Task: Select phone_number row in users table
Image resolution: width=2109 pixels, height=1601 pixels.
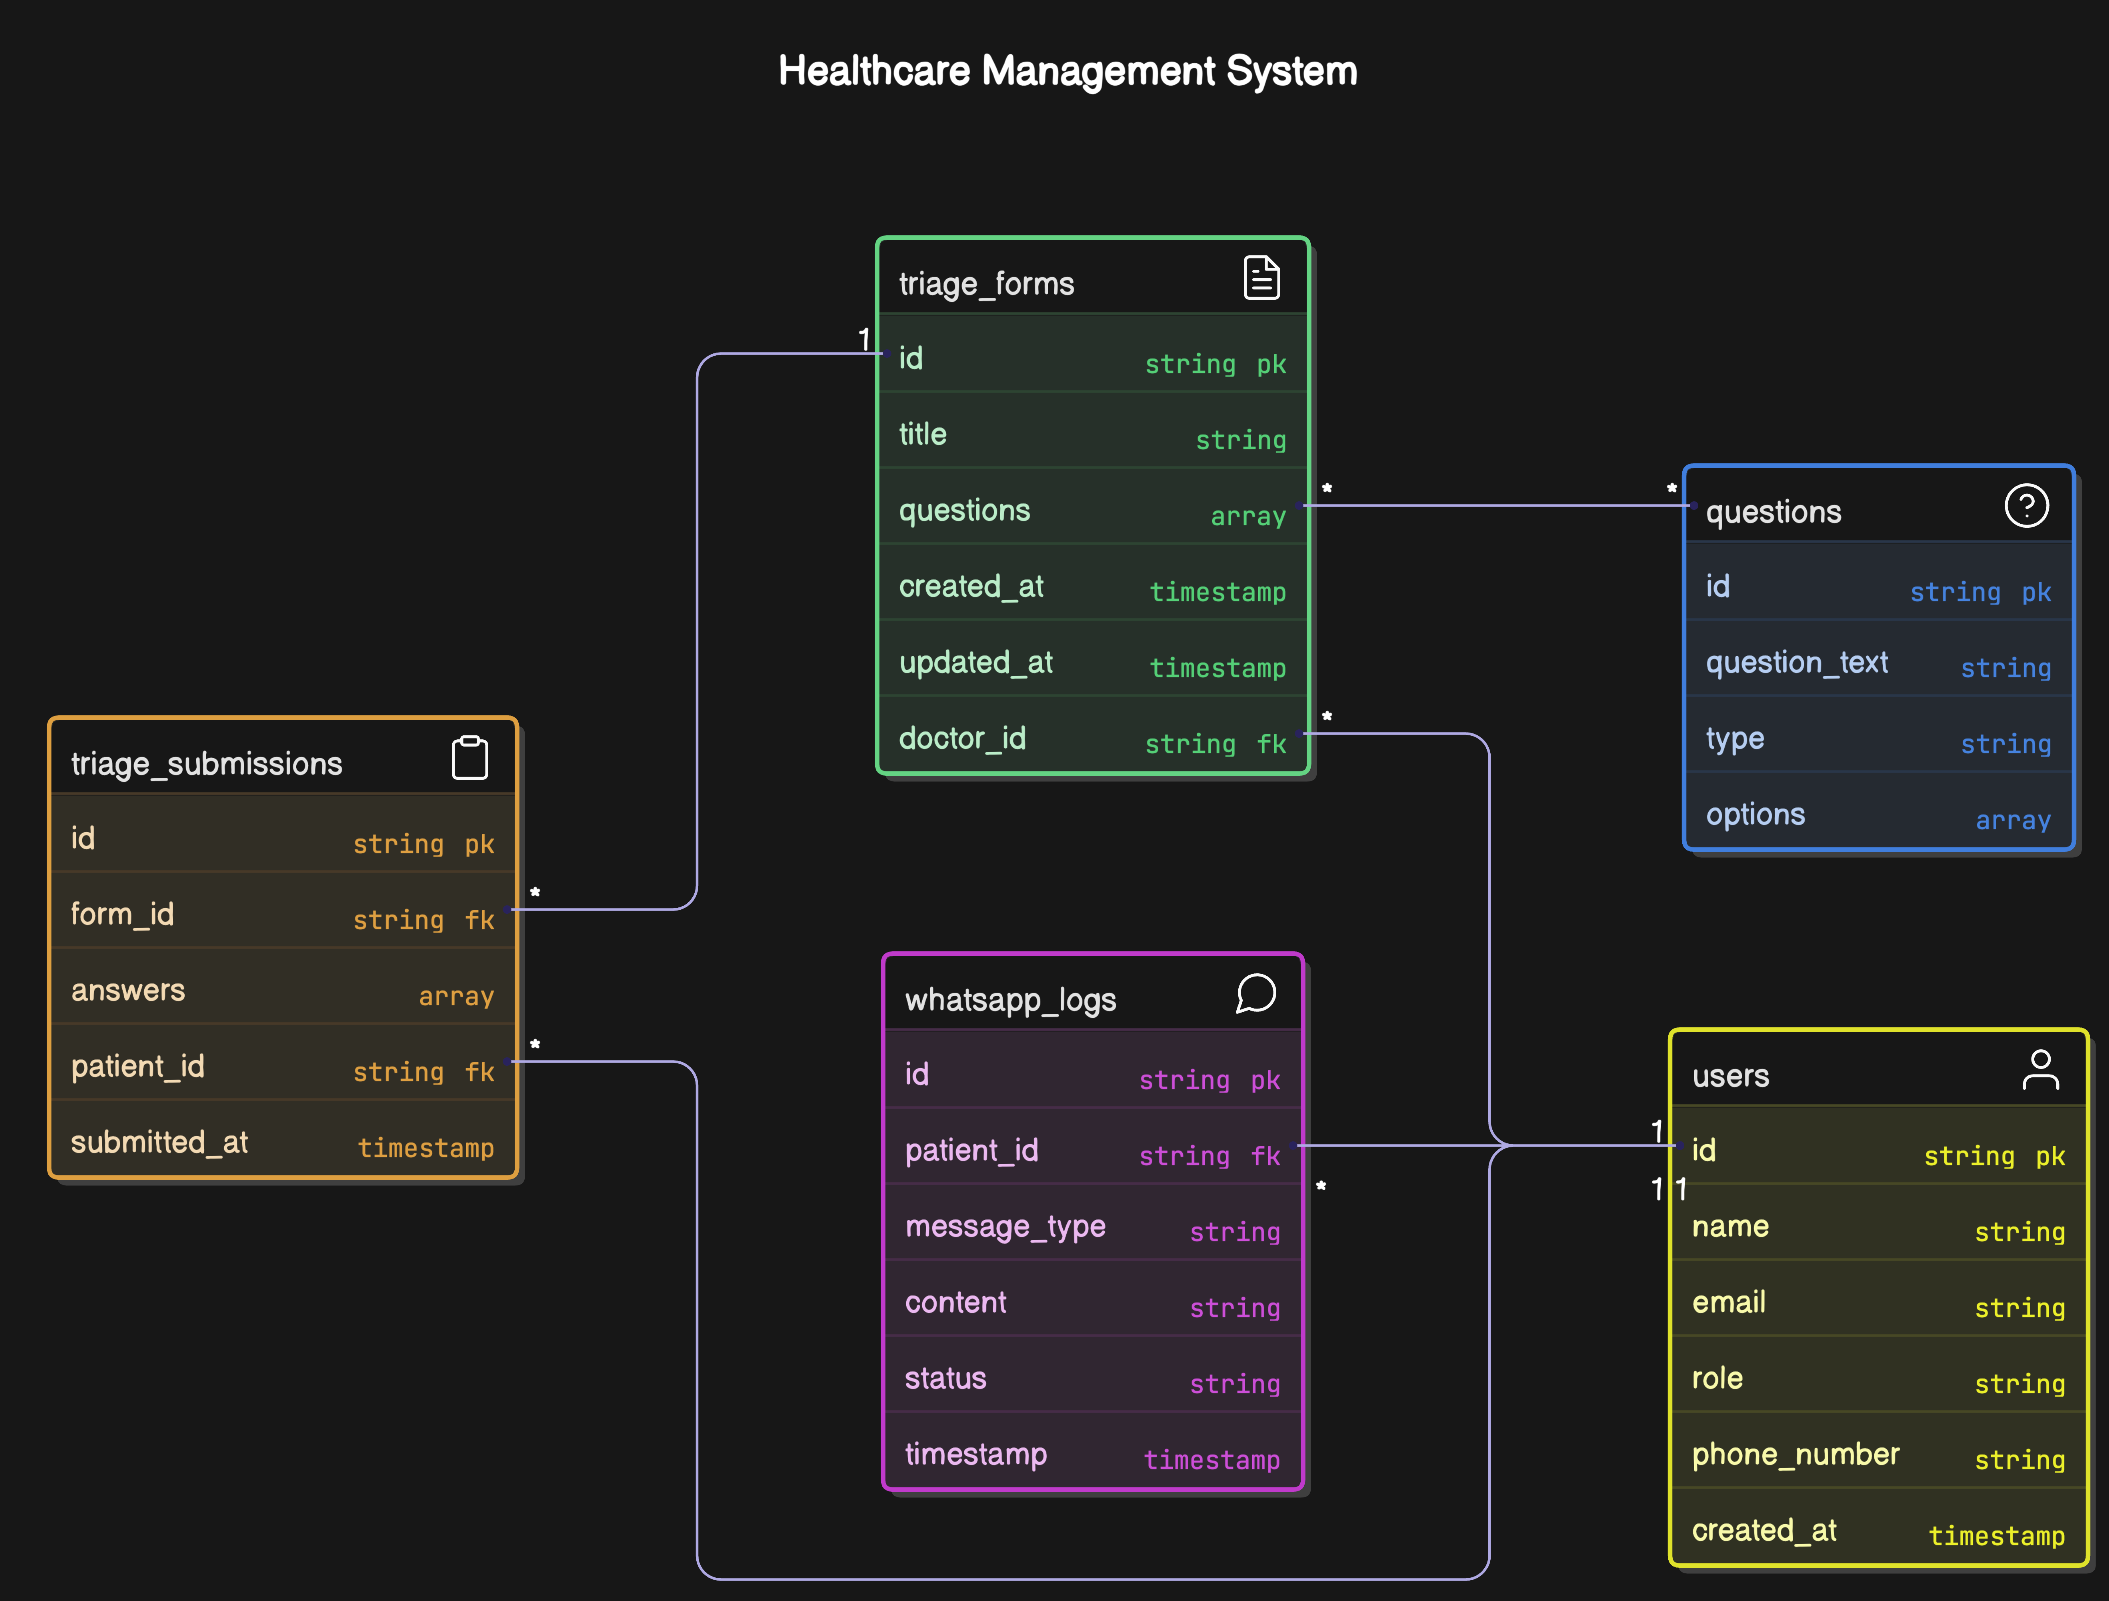Action: pyautogui.click(x=1878, y=1455)
